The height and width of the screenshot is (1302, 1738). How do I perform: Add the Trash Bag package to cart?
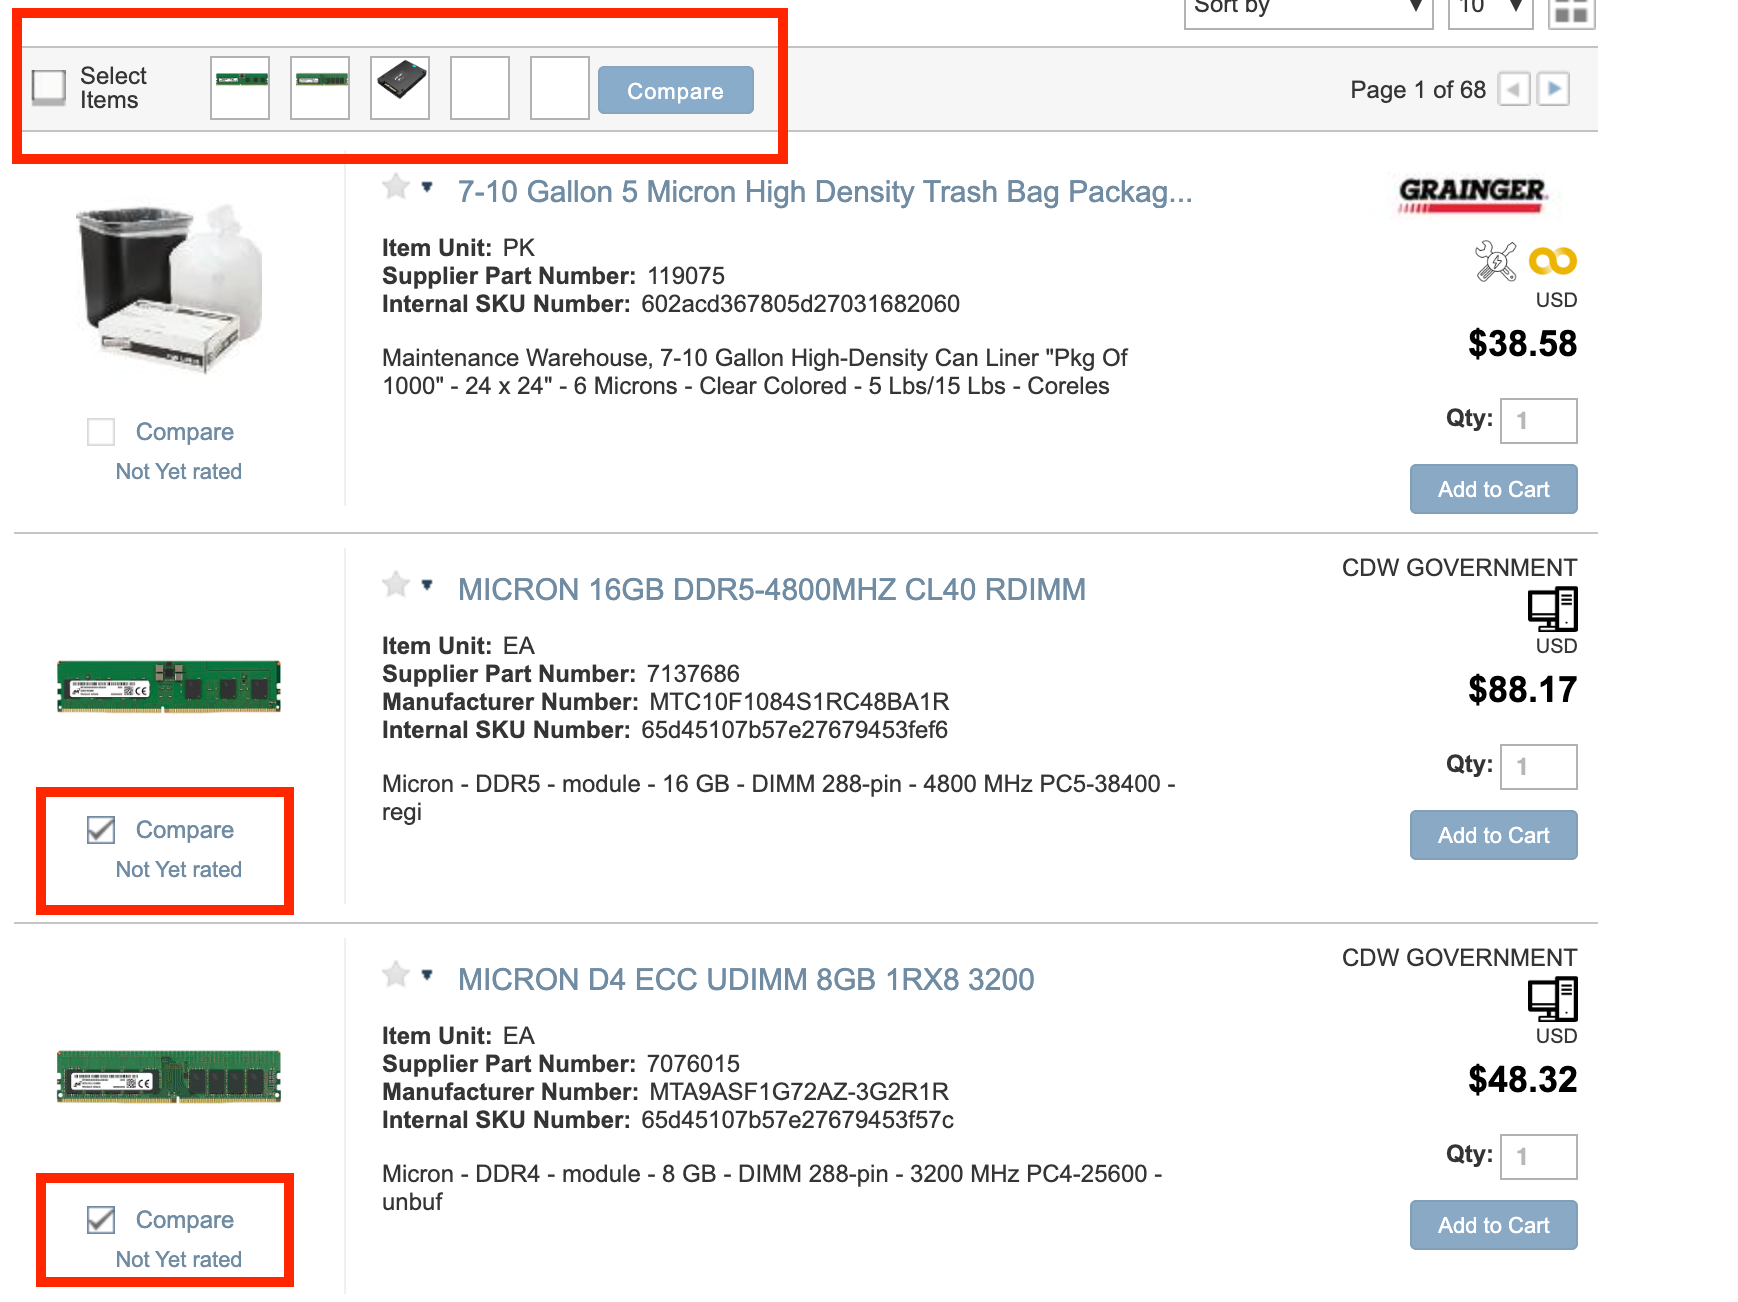click(1493, 489)
